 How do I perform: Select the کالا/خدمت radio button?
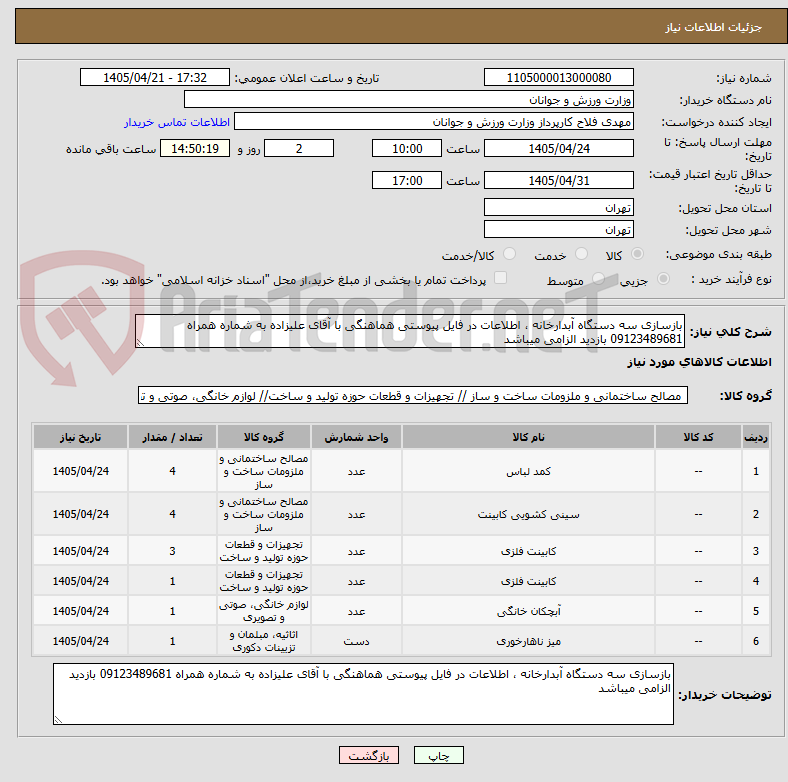(510, 254)
